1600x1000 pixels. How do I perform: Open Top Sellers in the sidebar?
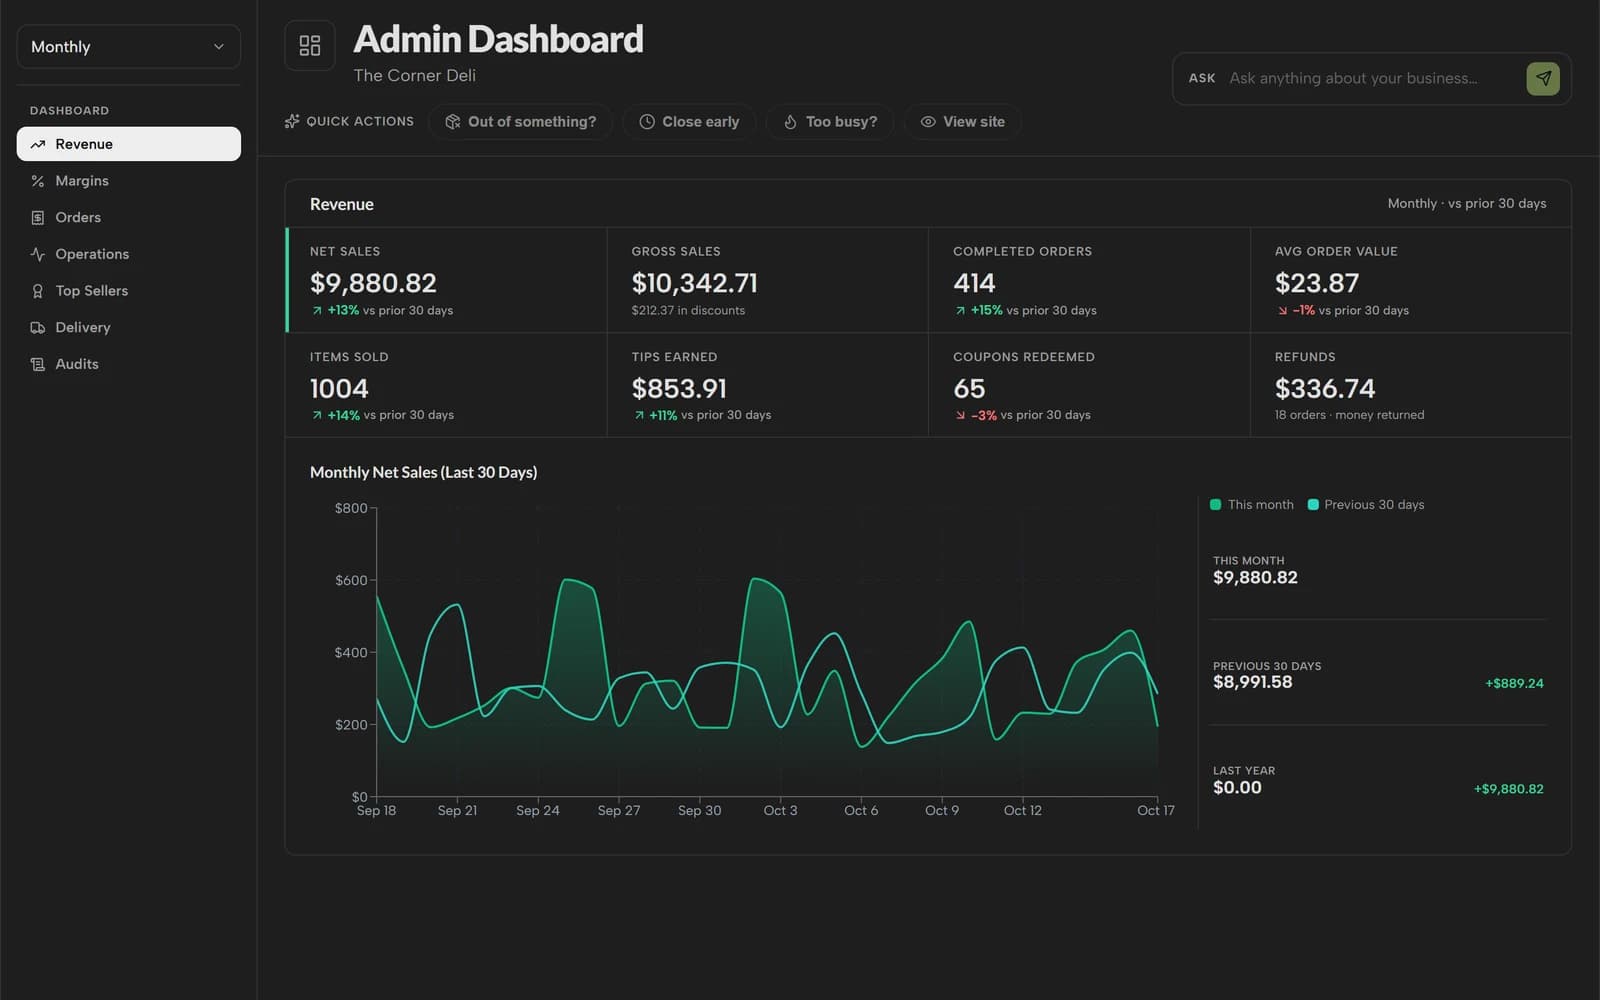point(129,291)
